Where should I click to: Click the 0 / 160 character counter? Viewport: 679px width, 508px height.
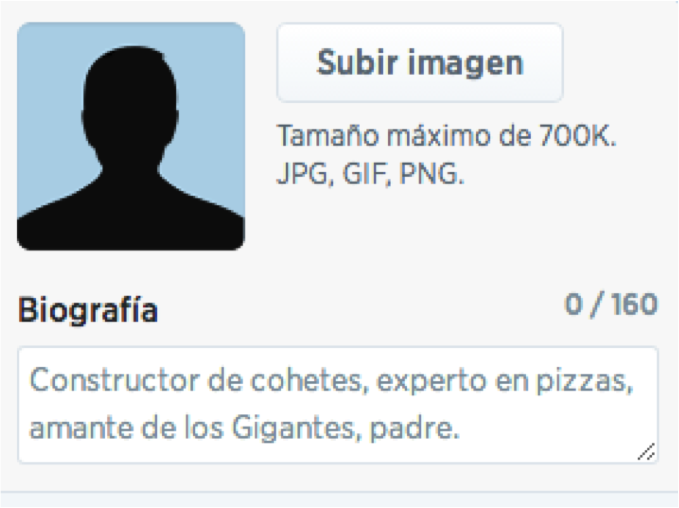pyautogui.click(x=611, y=304)
